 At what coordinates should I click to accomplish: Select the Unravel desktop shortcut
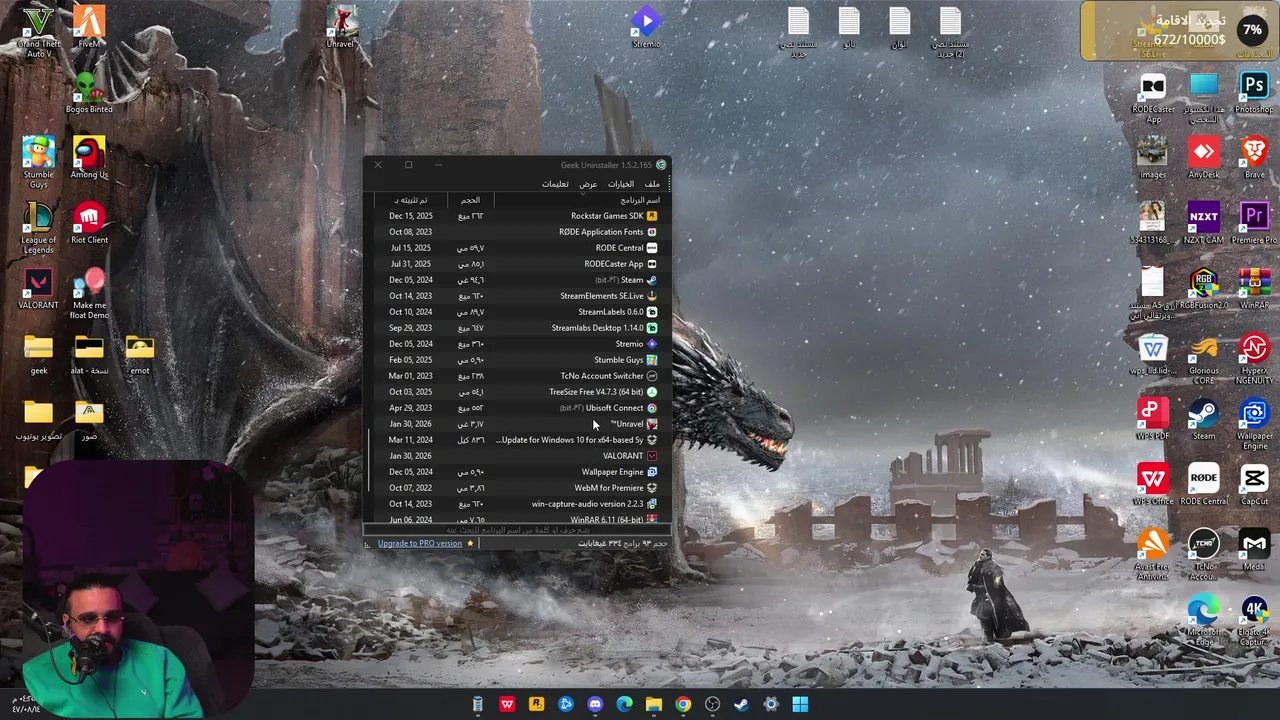[341, 27]
